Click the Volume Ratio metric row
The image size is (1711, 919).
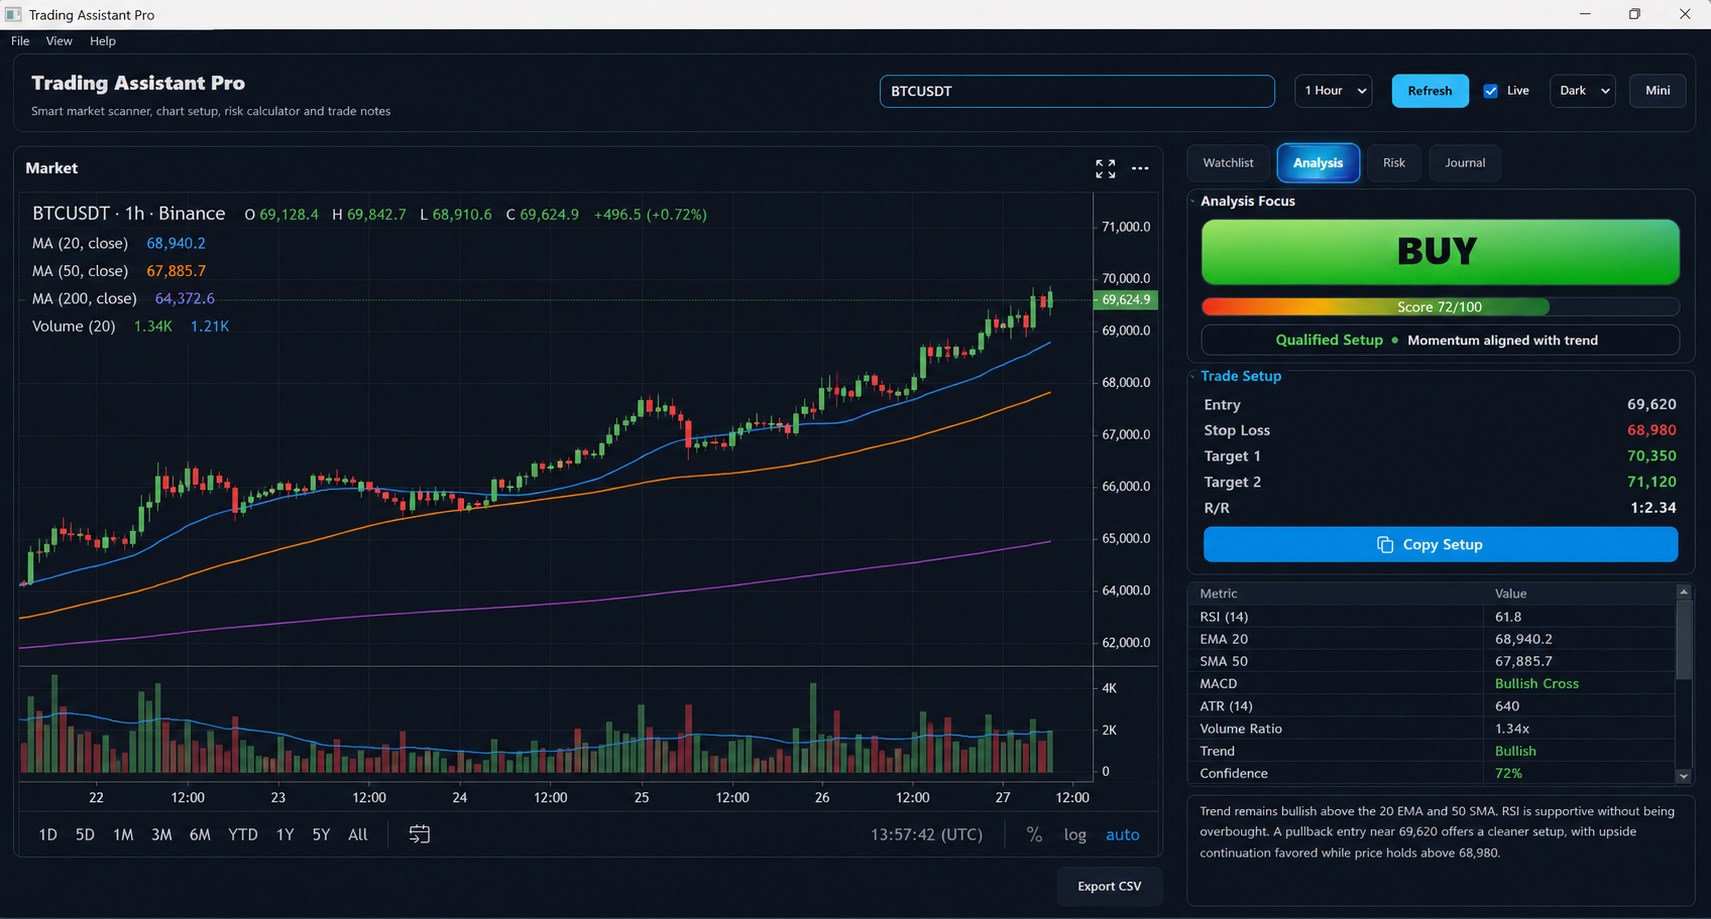tap(1432, 729)
